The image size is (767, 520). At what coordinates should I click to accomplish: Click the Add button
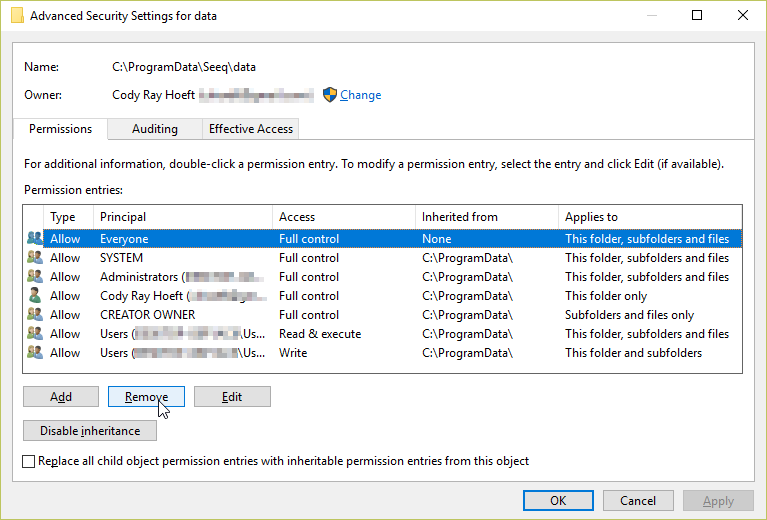[x=61, y=397]
